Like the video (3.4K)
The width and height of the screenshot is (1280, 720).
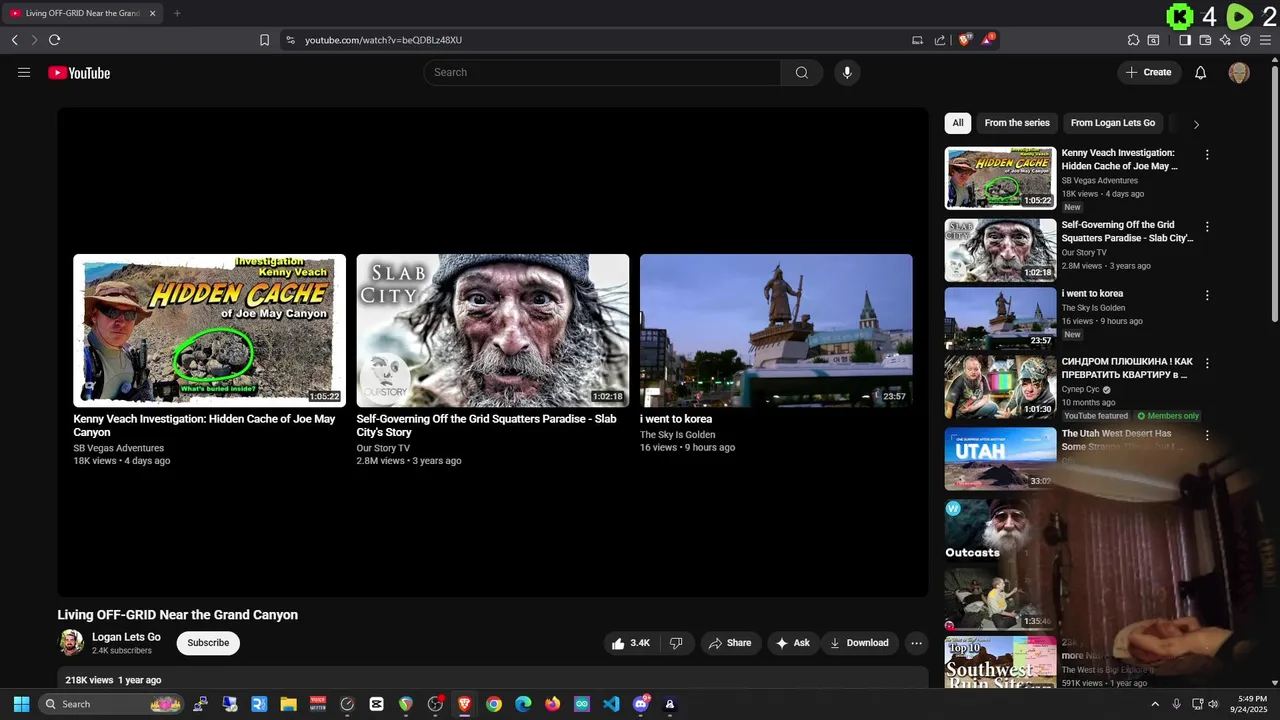click(x=631, y=643)
